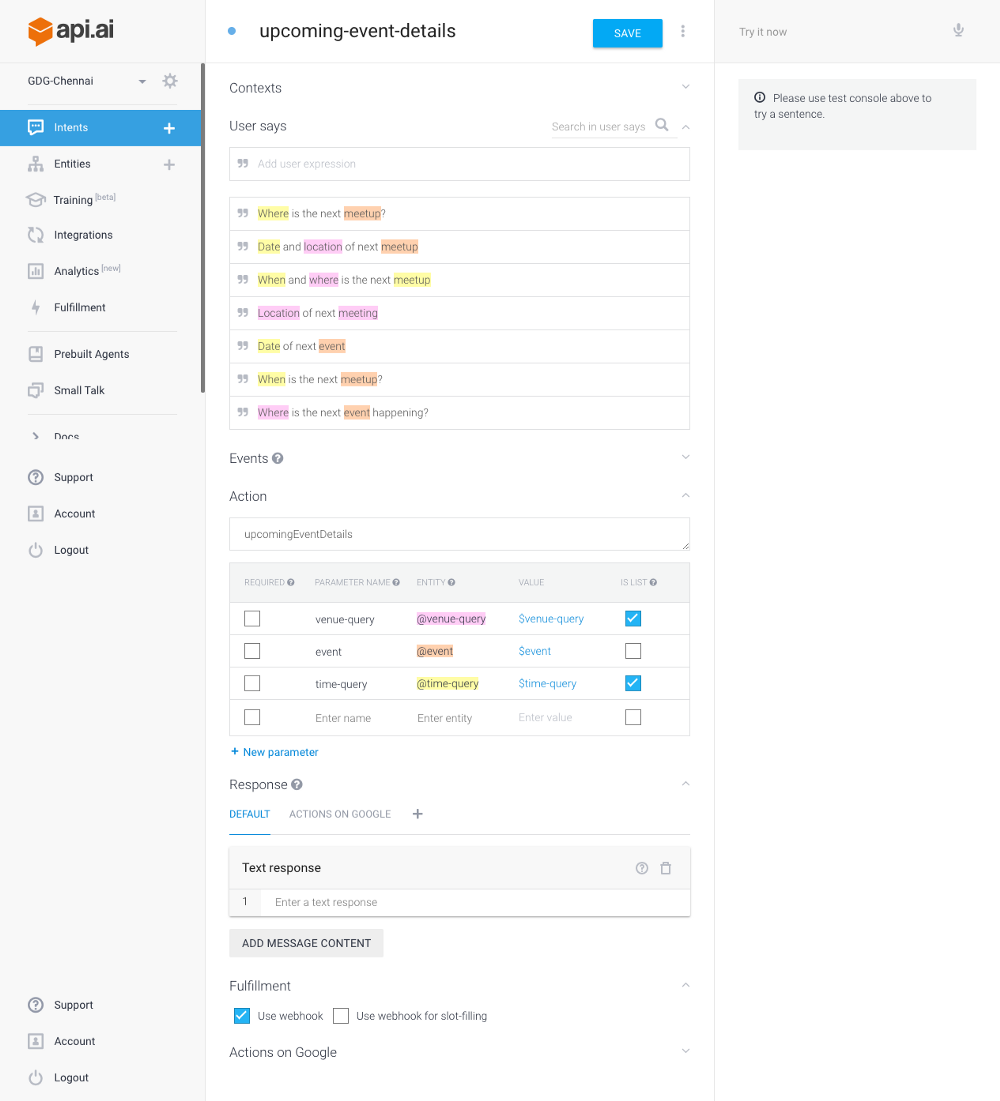The width and height of the screenshot is (1000, 1101).
Task: Uncheck IS LIST for time-query parameter
Action: (x=632, y=683)
